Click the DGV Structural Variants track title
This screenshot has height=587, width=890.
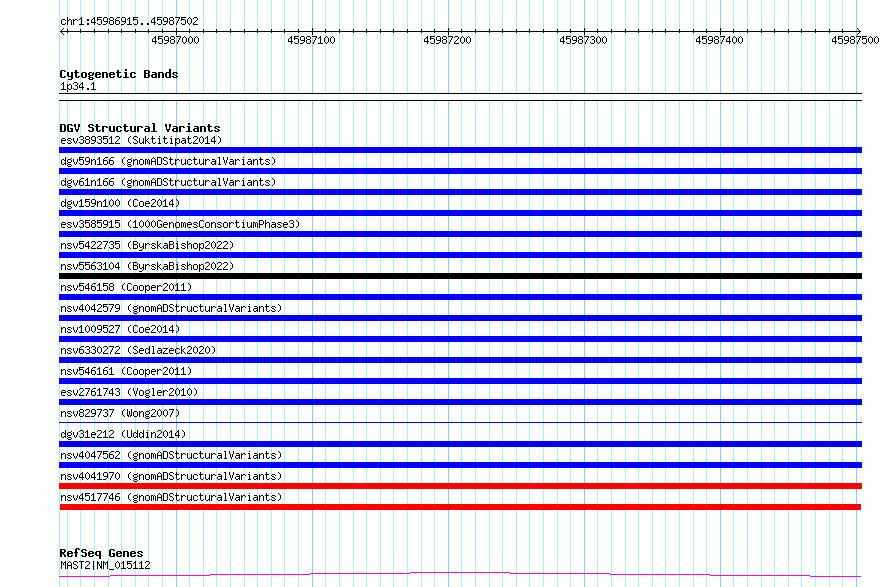click(140, 128)
